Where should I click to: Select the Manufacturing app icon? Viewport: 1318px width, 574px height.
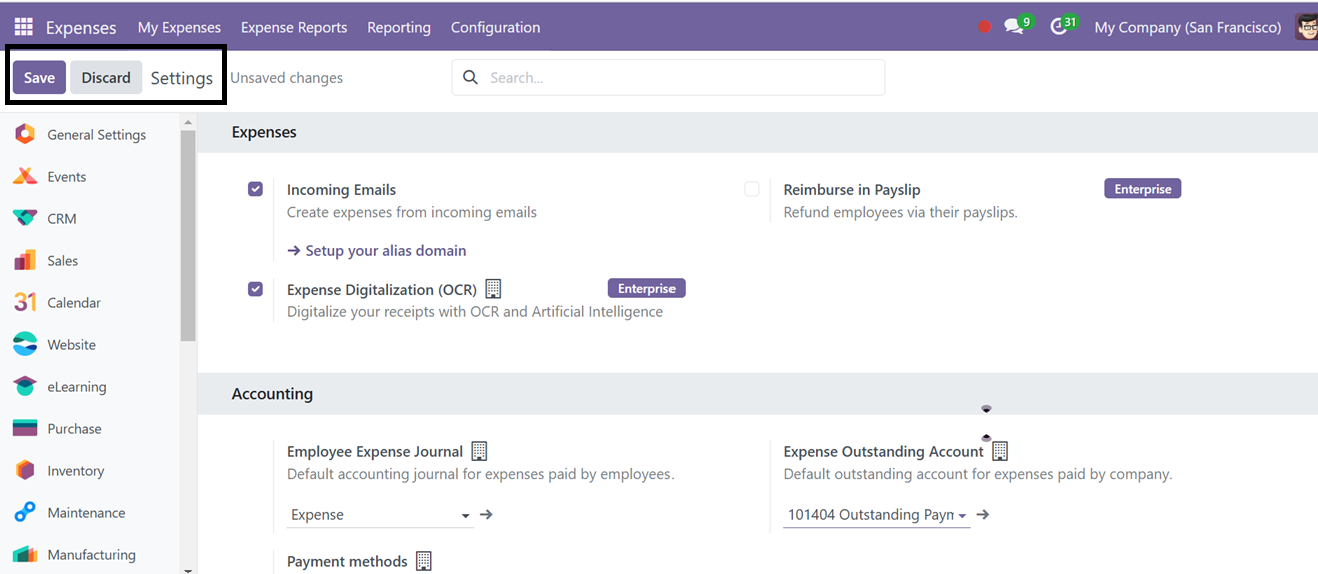tap(25, 554)
